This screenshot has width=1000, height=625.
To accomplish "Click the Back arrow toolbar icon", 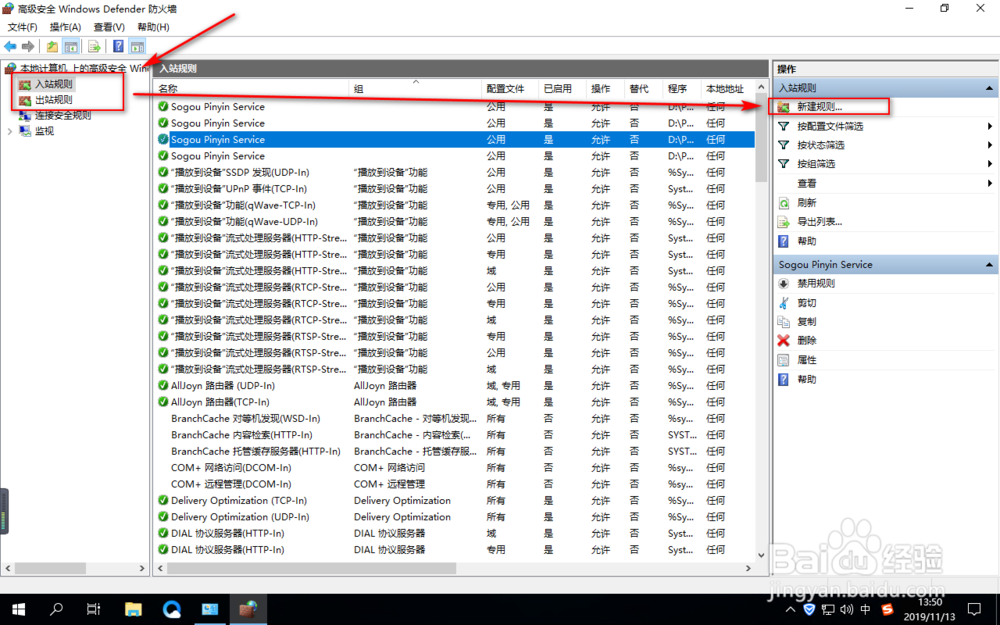I will click(x=10, y=46).
